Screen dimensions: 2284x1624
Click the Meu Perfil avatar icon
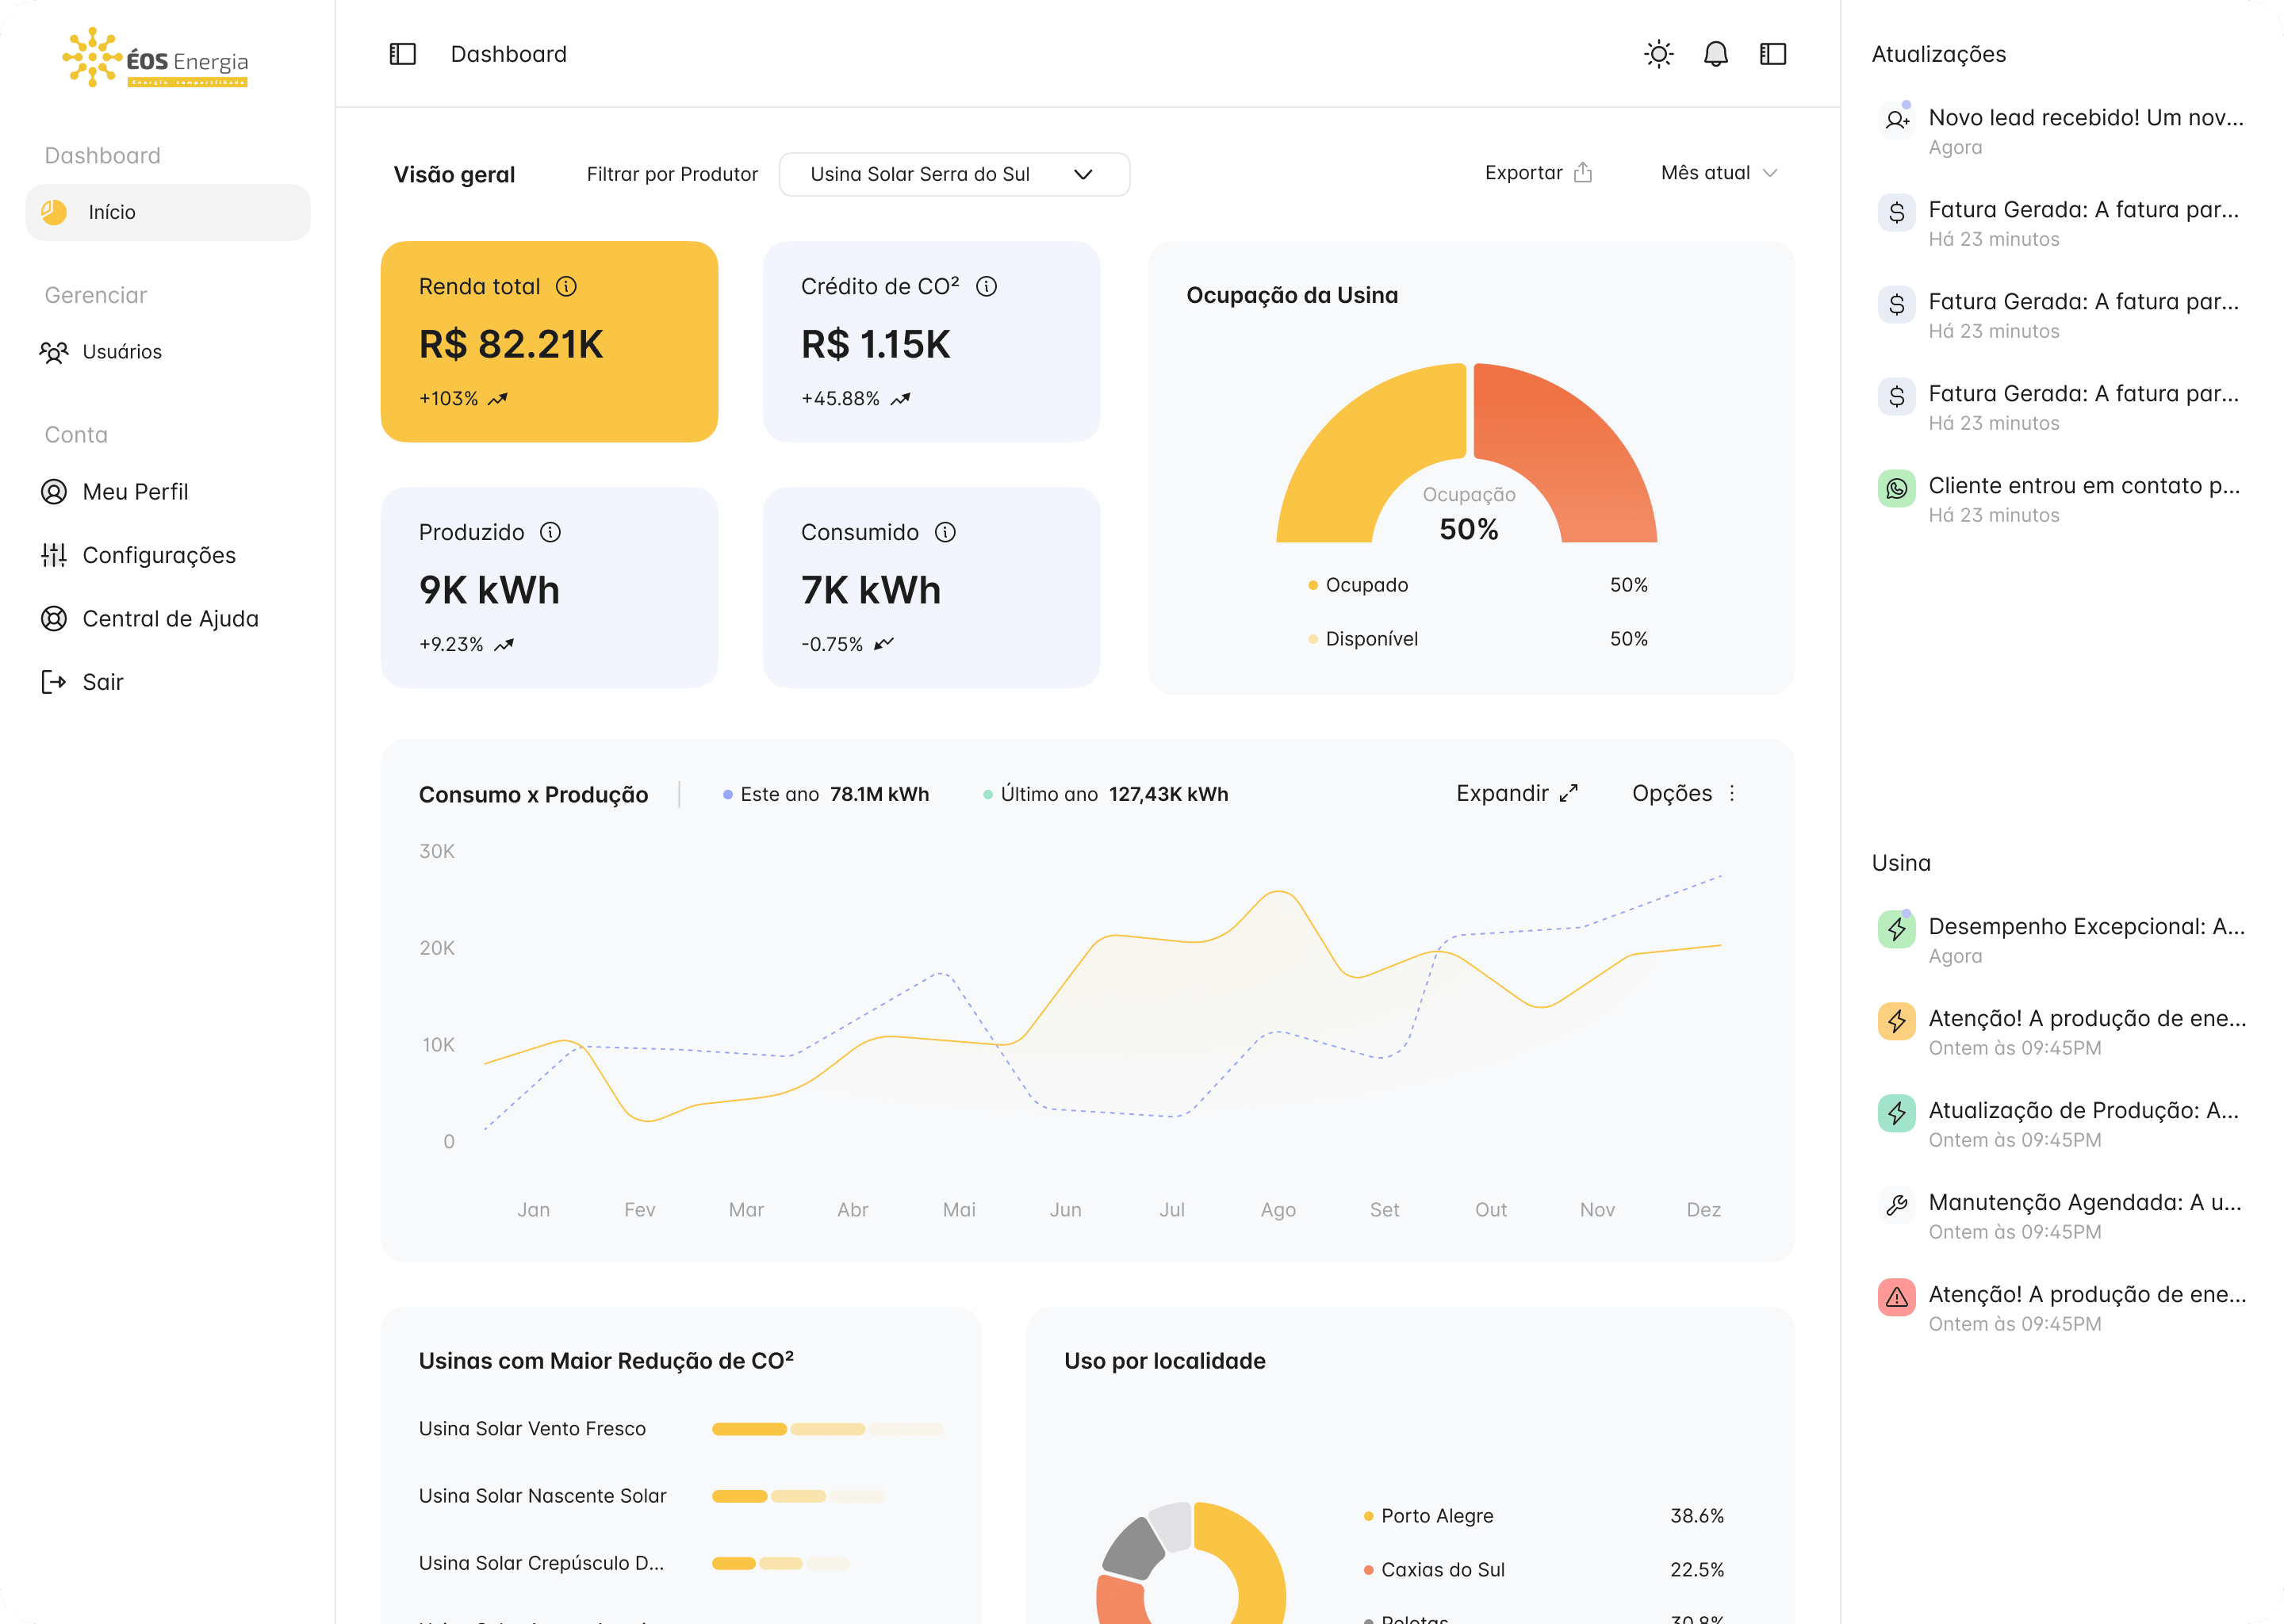[x=54, y=492]
